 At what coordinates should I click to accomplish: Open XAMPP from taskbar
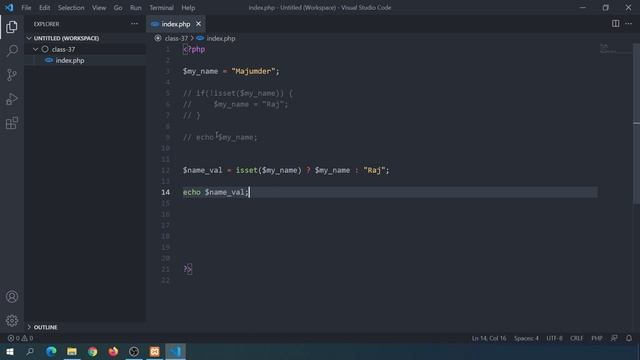[155, 351]
